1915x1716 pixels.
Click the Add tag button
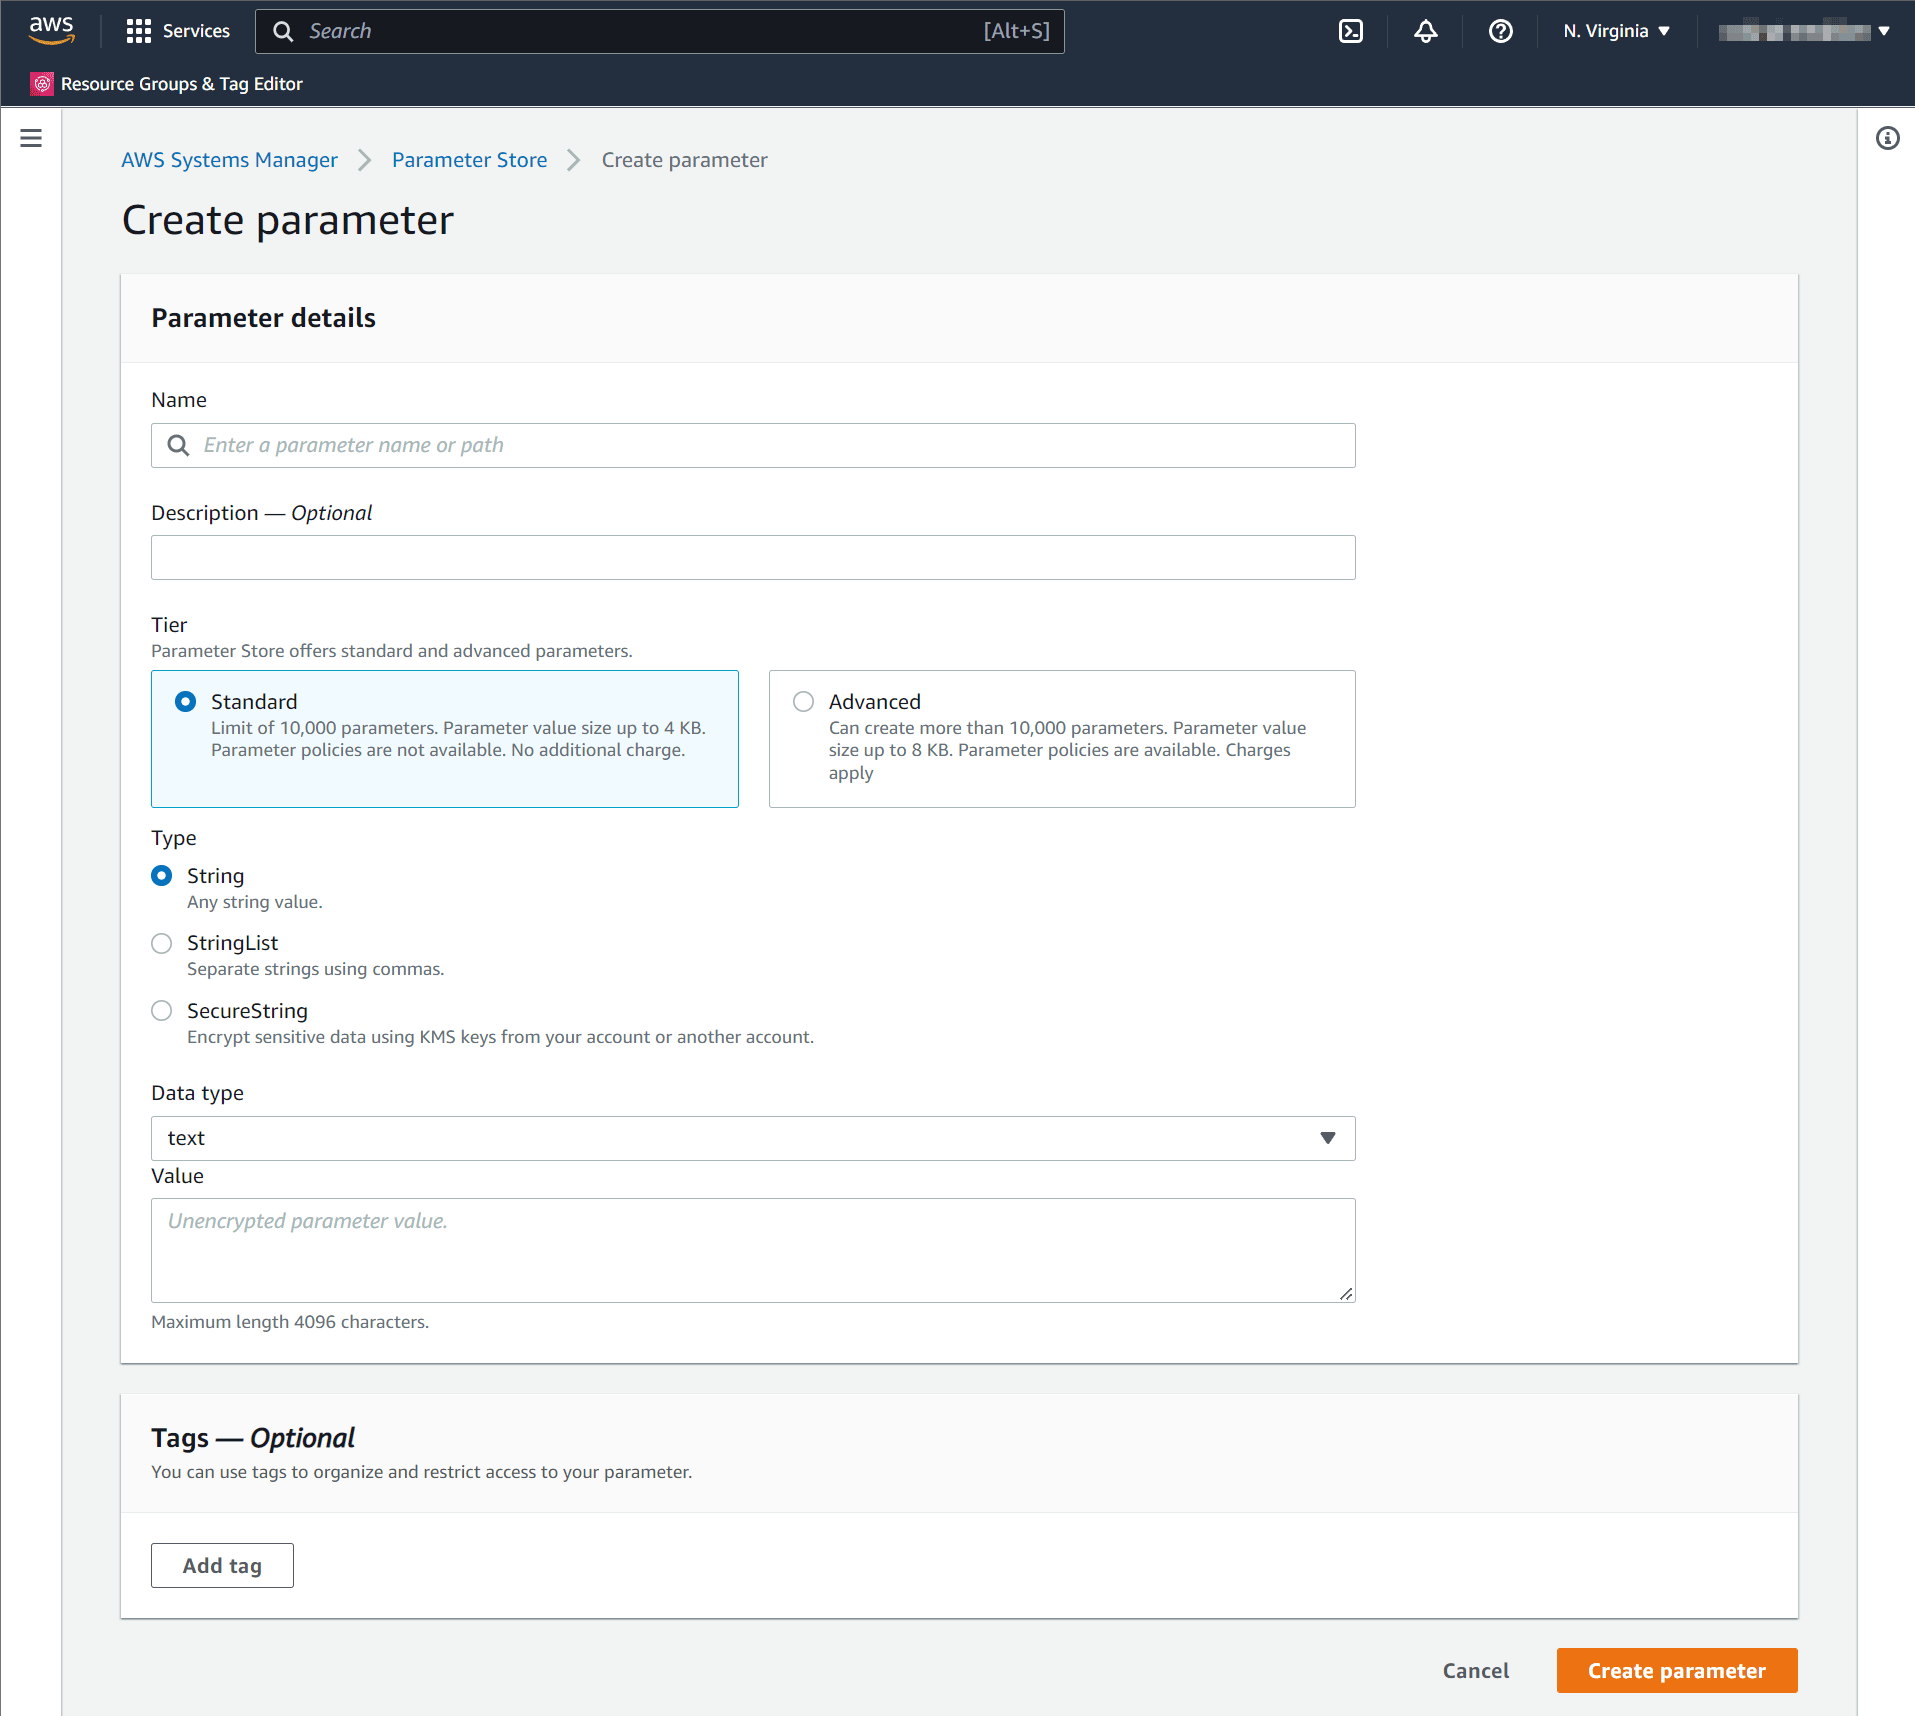pos(222,1565)
